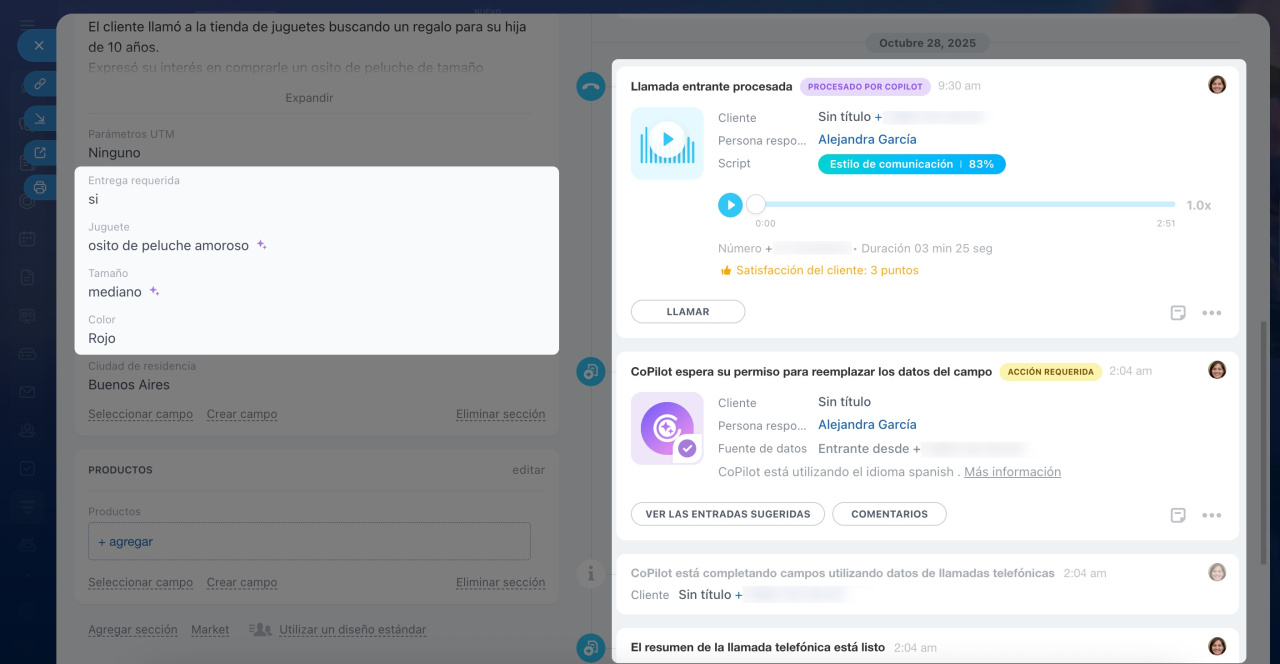This screenshot has width=1280, height=664.
Task: Play the call recording in audio player
Action: 730,205
